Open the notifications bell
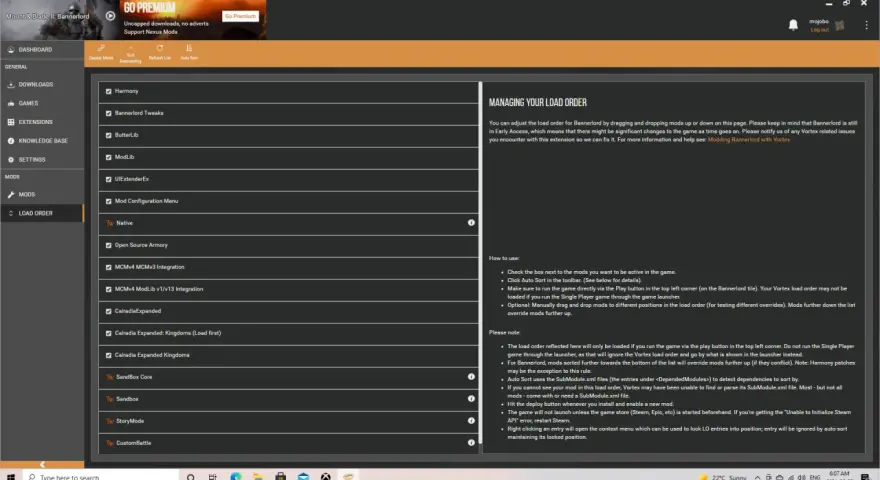Viewport: 880px width, 480px height. click(x=793, y=25)
